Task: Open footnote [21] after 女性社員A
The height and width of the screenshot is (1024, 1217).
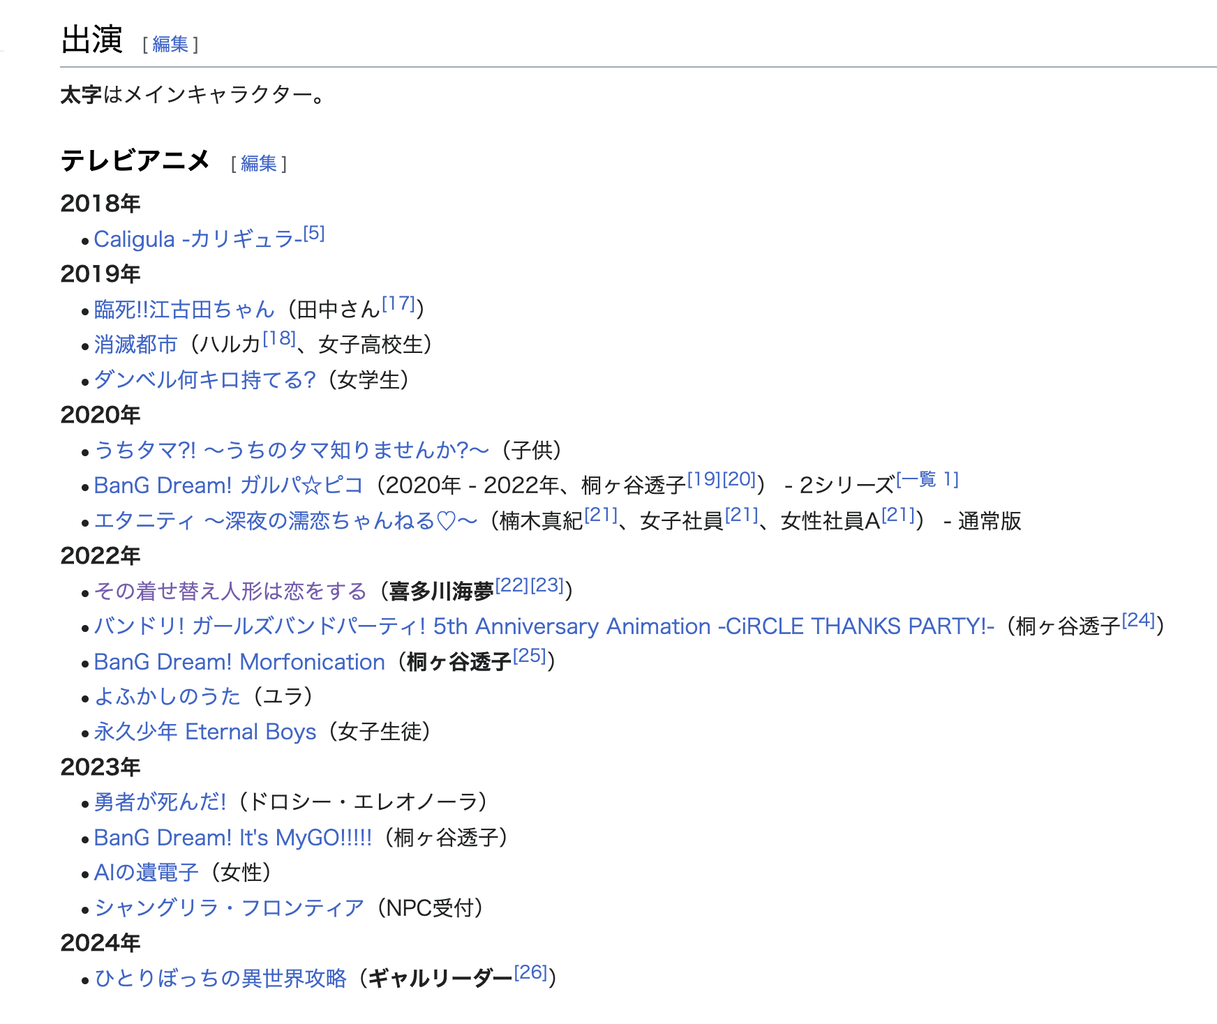Action: pyautogui.click(x=898, y=514)
